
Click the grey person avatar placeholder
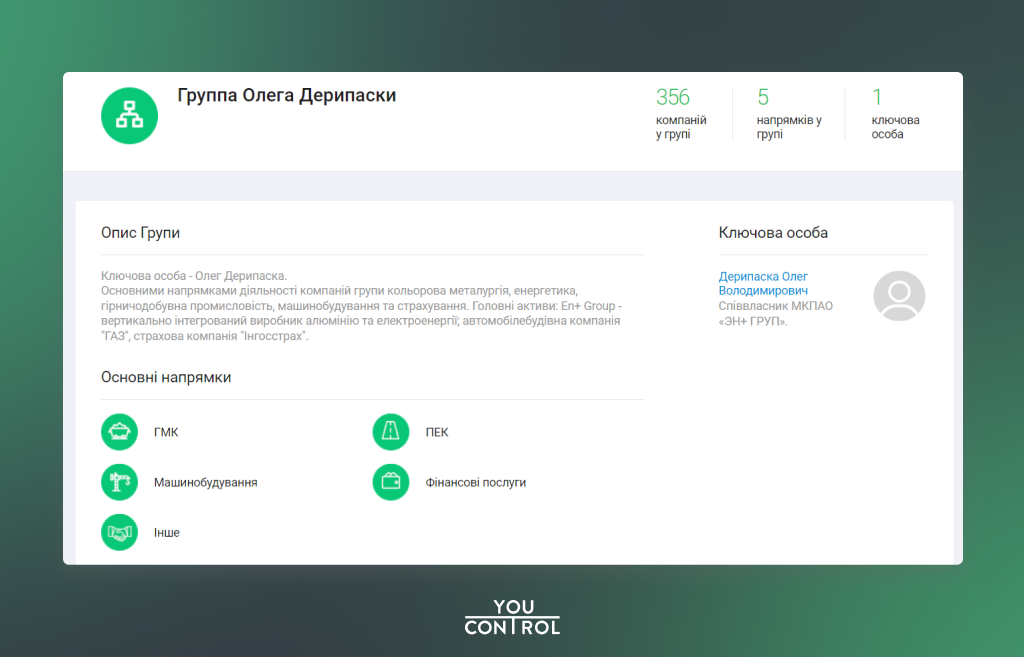(x=899, y=296)
